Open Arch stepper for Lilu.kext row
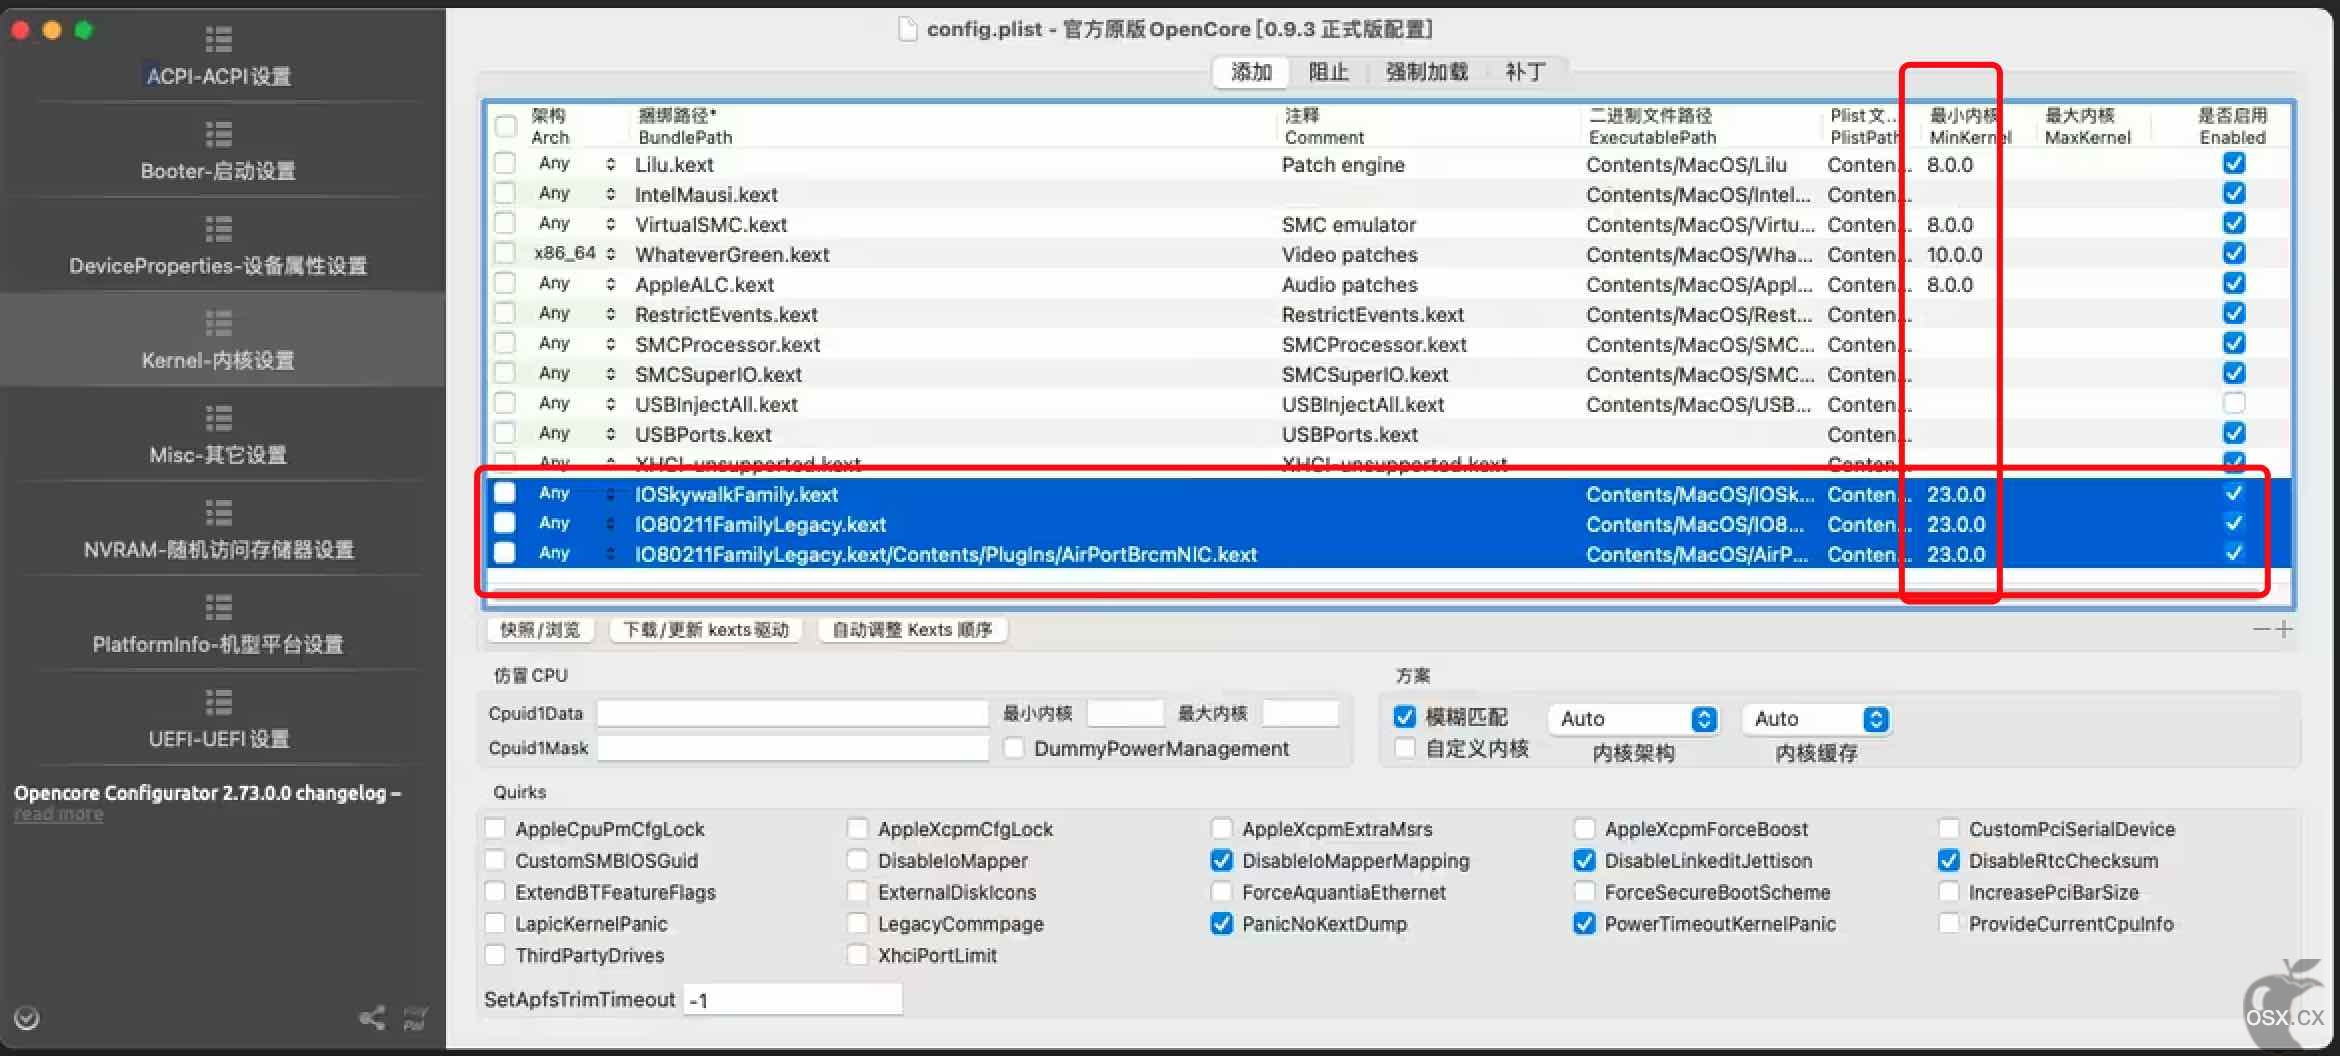This screenshot has width=2340, height=1056. 611,164
